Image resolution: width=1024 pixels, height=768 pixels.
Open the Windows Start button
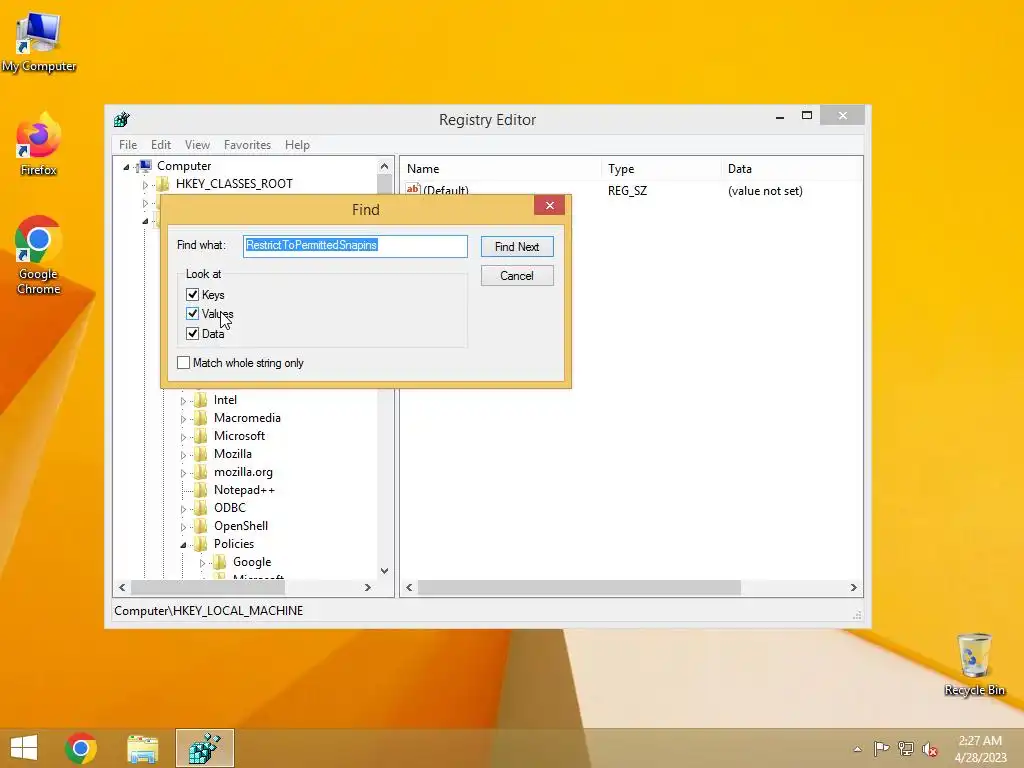(24, 748)
